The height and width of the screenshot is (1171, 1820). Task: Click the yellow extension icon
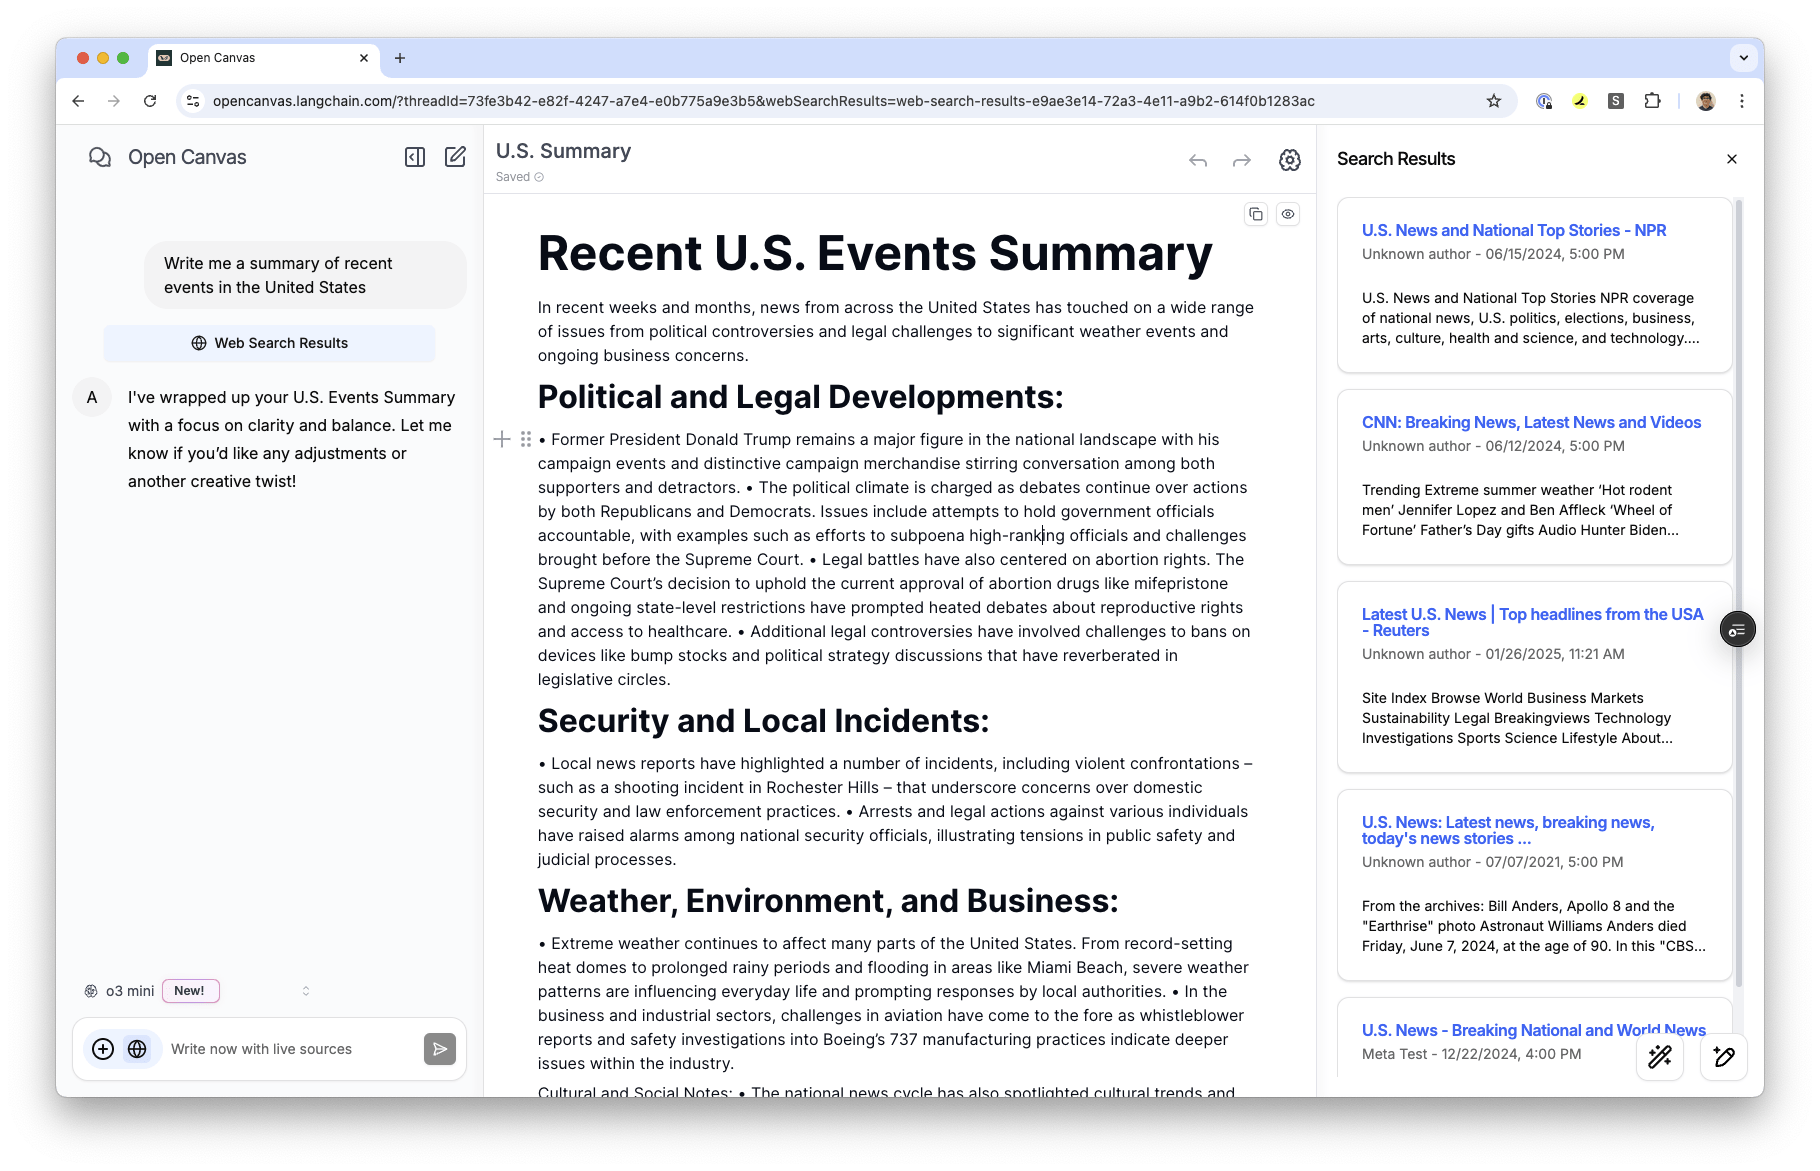tap(1580, 101)
